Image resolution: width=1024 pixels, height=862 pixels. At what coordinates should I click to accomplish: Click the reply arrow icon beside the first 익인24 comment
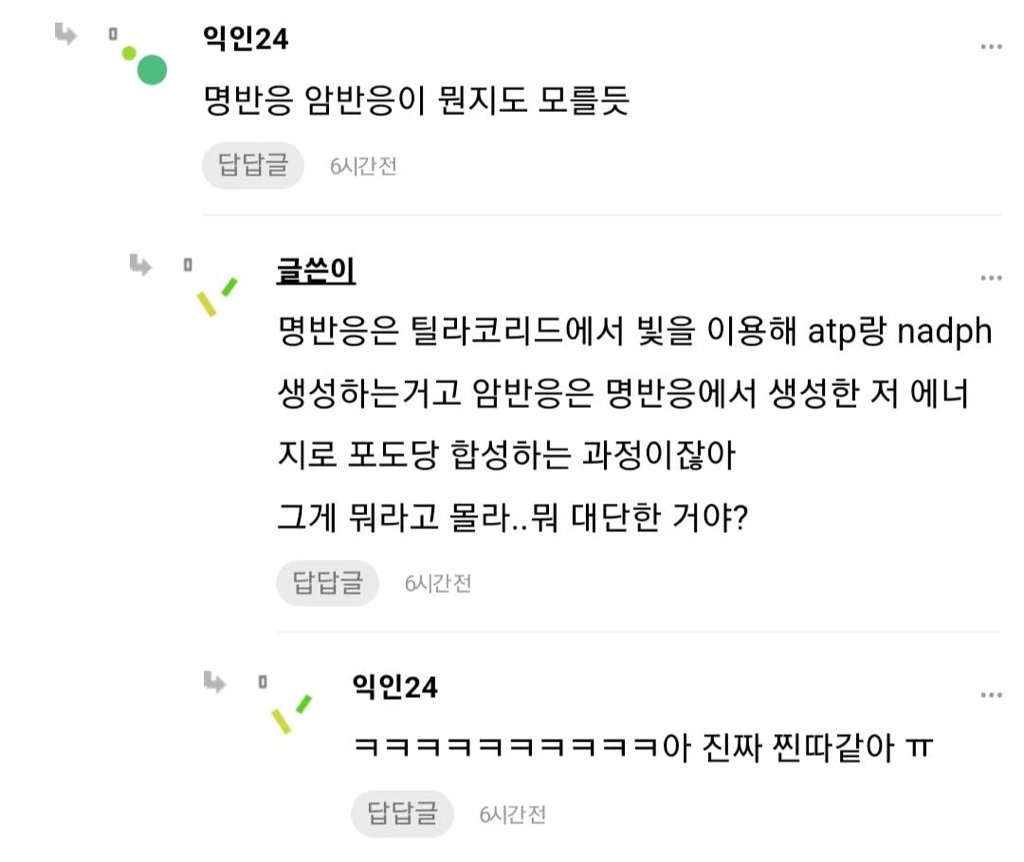(66, 35)
